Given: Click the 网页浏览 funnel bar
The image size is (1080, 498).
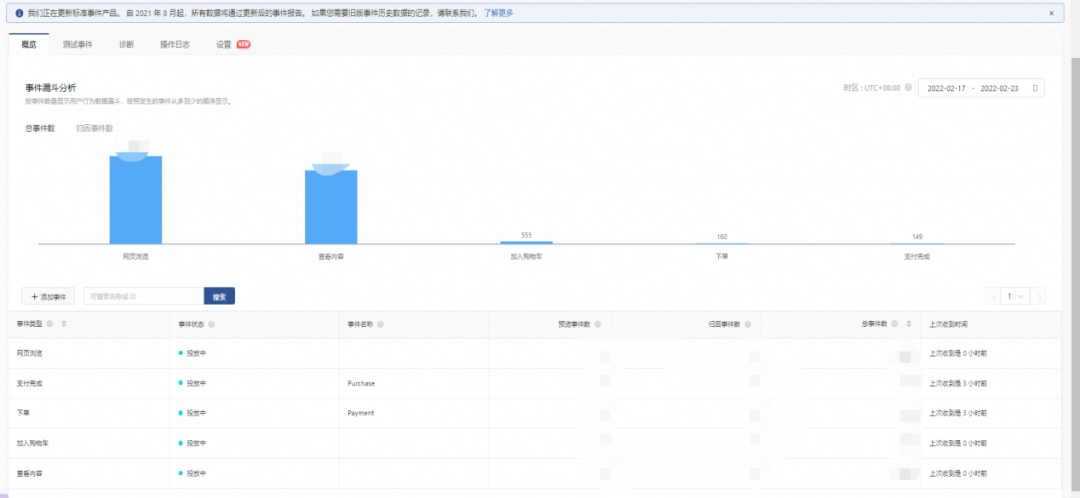Looking at the screenshot, I should [x=136, y=200].
